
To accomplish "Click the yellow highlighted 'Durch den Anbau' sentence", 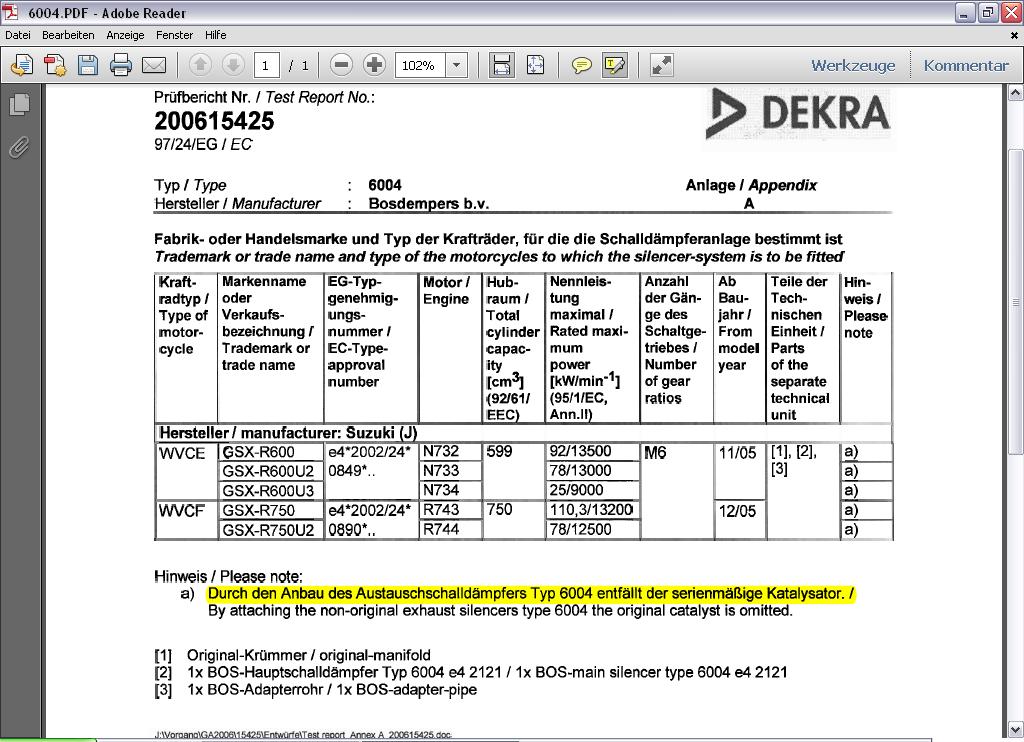I will [x=530, y=594].
